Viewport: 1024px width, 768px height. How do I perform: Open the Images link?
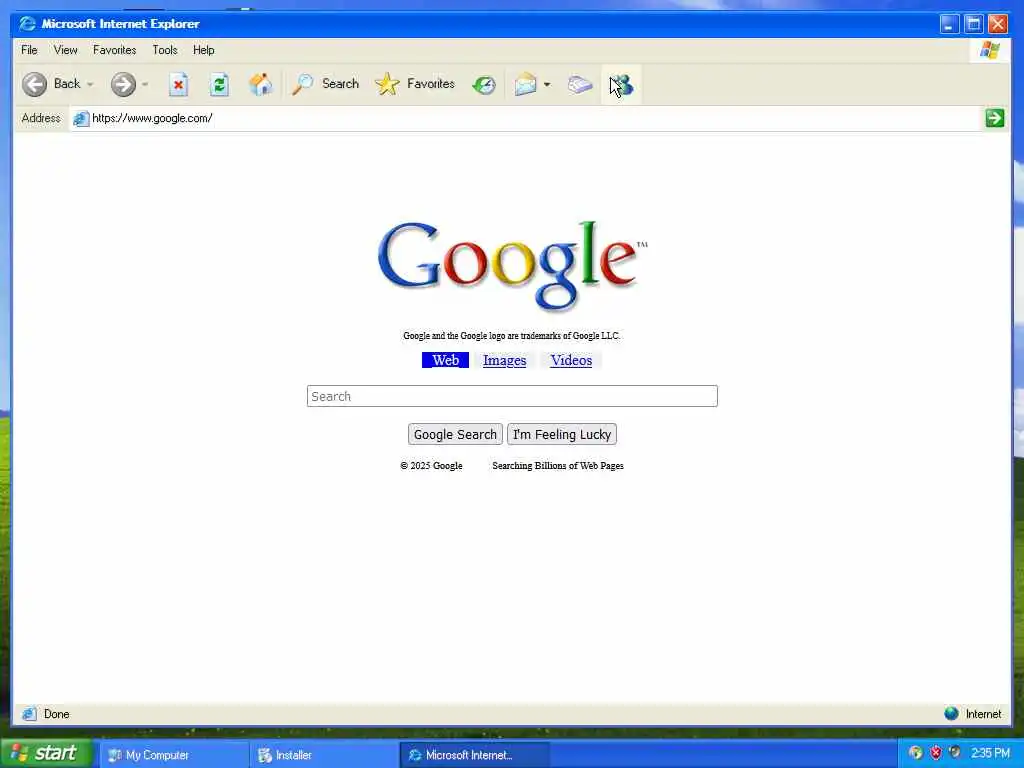click(x=504, y=360)
